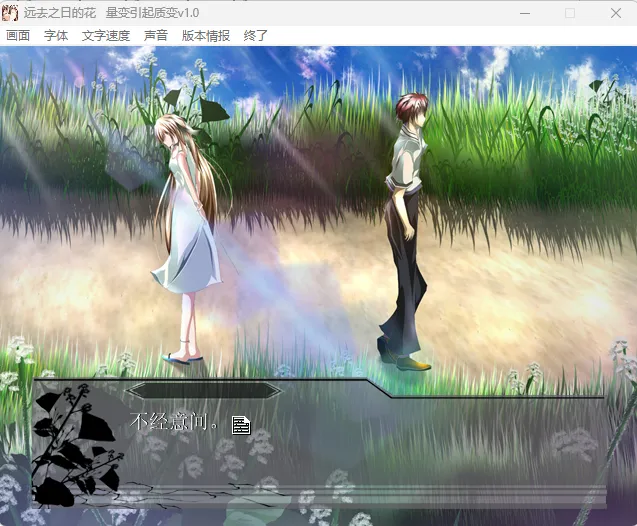Open the 画面 menu
This screenshot has width=637, height=526.
pyautogui.click(x=18, y=36)
